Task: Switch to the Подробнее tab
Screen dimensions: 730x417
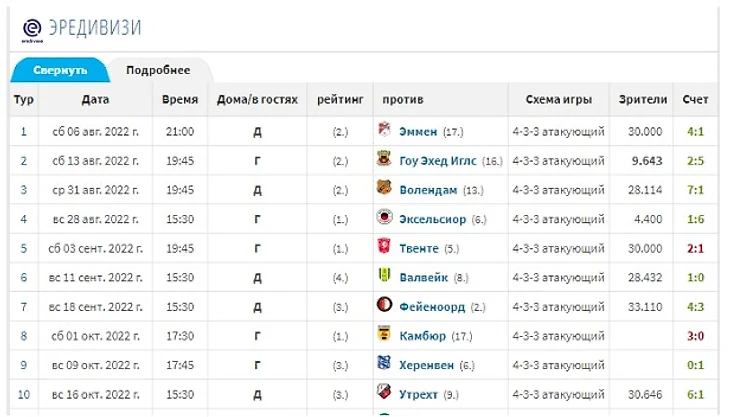Action: tap(158, 71)
